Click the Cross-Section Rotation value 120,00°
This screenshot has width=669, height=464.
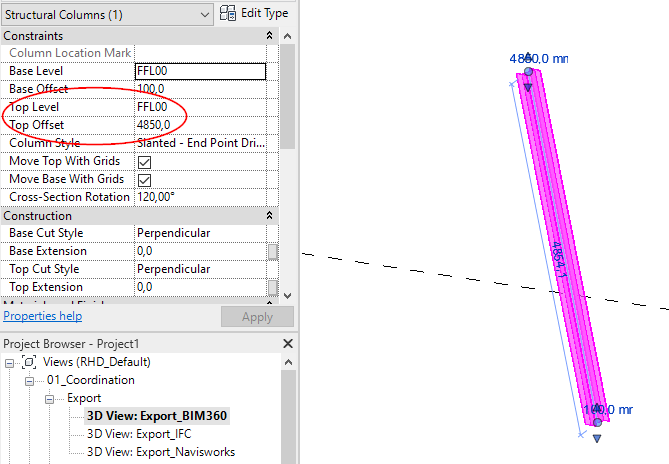click(x=200, y=197)
